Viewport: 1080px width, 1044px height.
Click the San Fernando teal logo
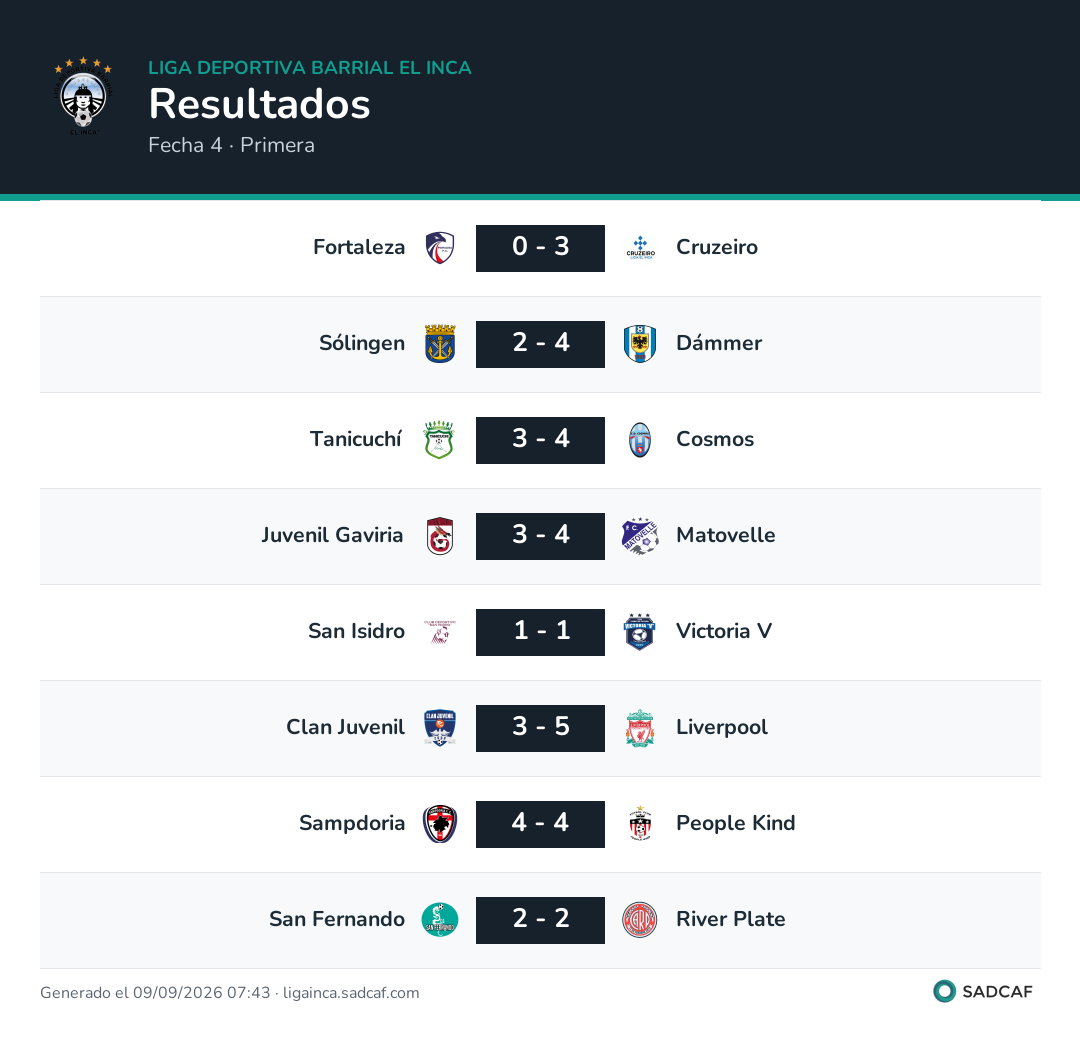click(x=439, y=919)
